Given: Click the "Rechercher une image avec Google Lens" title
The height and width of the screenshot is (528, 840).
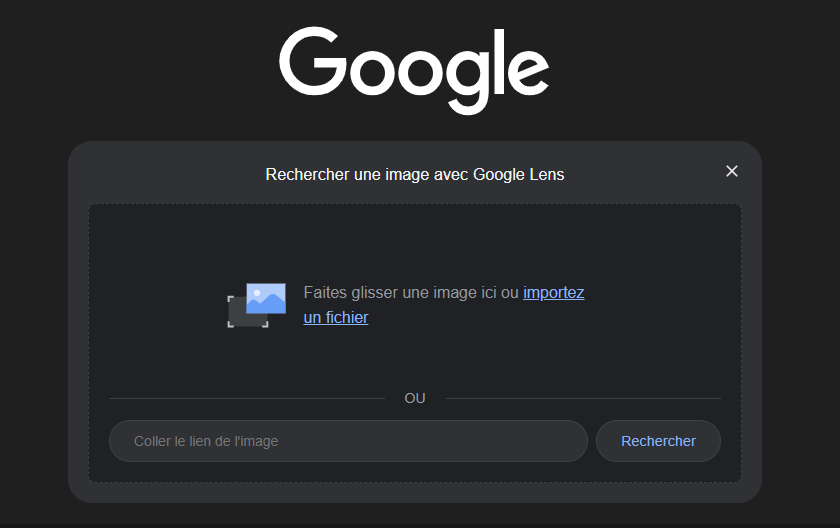Looking at the screenshot, I should pyautogui.click(x=414, y=175).
